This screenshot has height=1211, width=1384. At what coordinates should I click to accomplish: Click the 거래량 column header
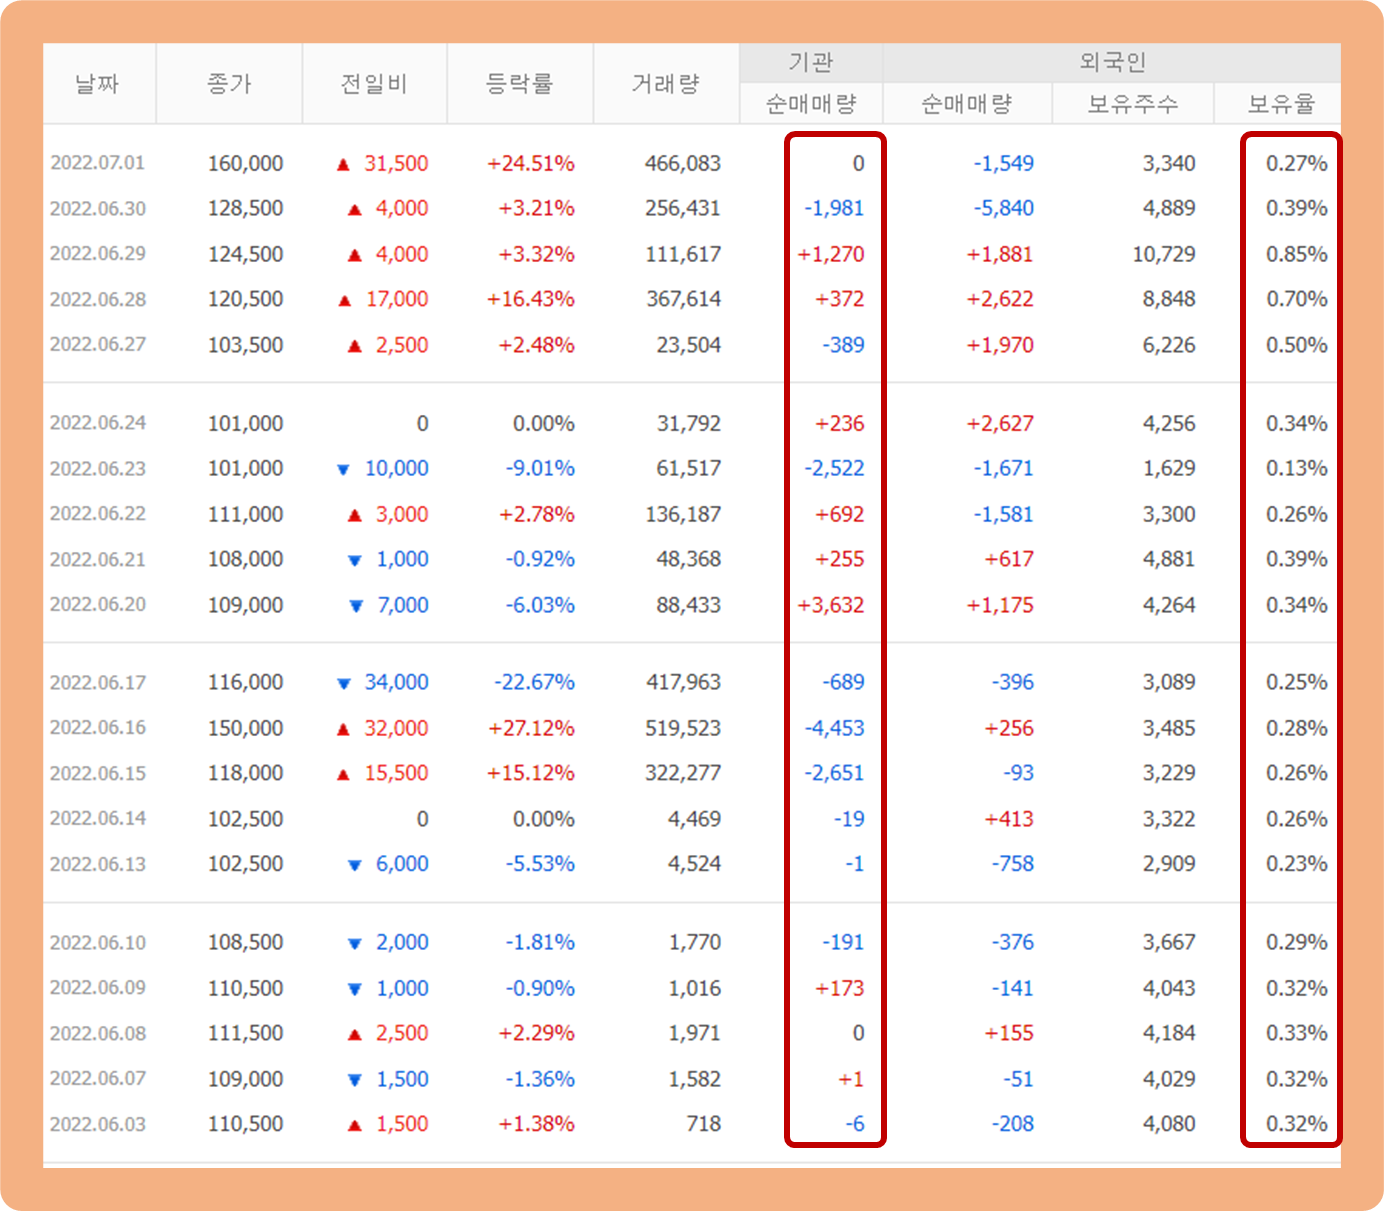click(x=666, y=84)
